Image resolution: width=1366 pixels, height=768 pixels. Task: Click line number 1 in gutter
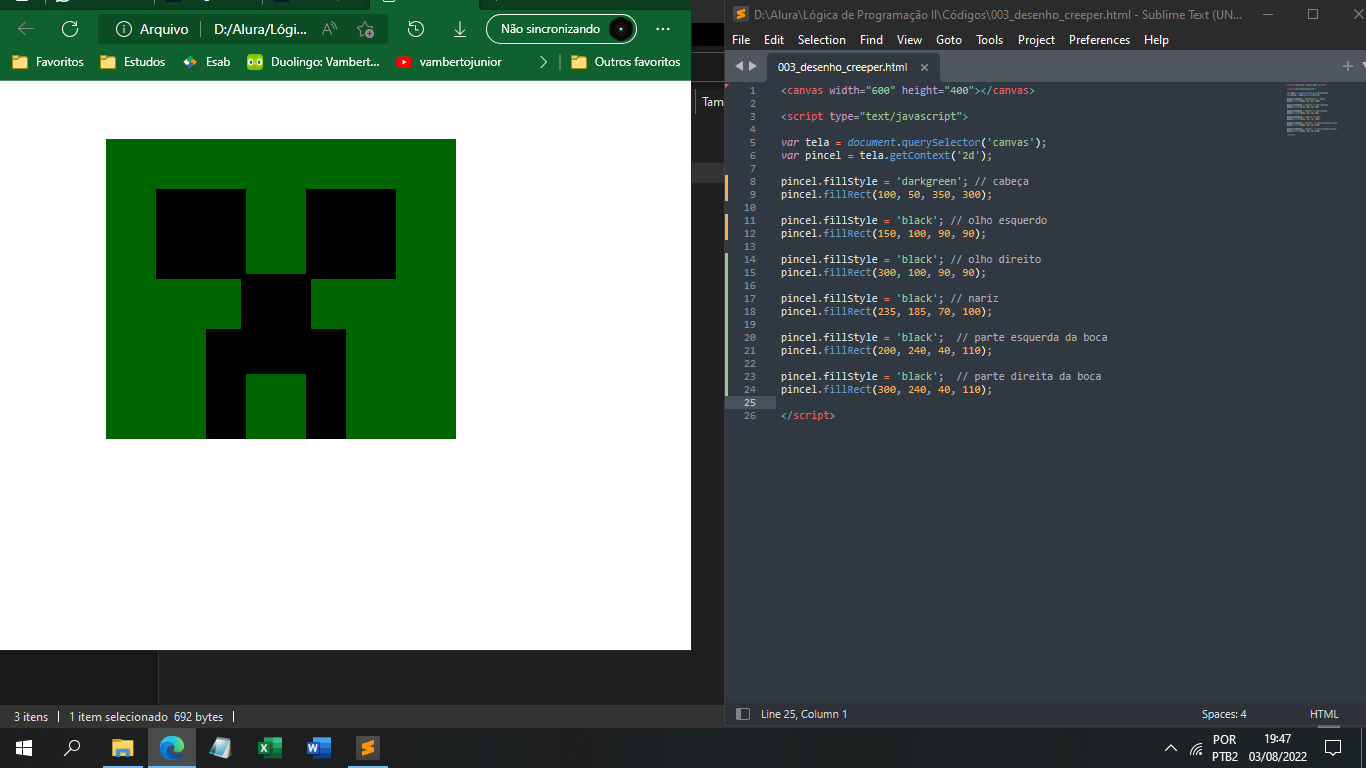[x=753, y=90]
